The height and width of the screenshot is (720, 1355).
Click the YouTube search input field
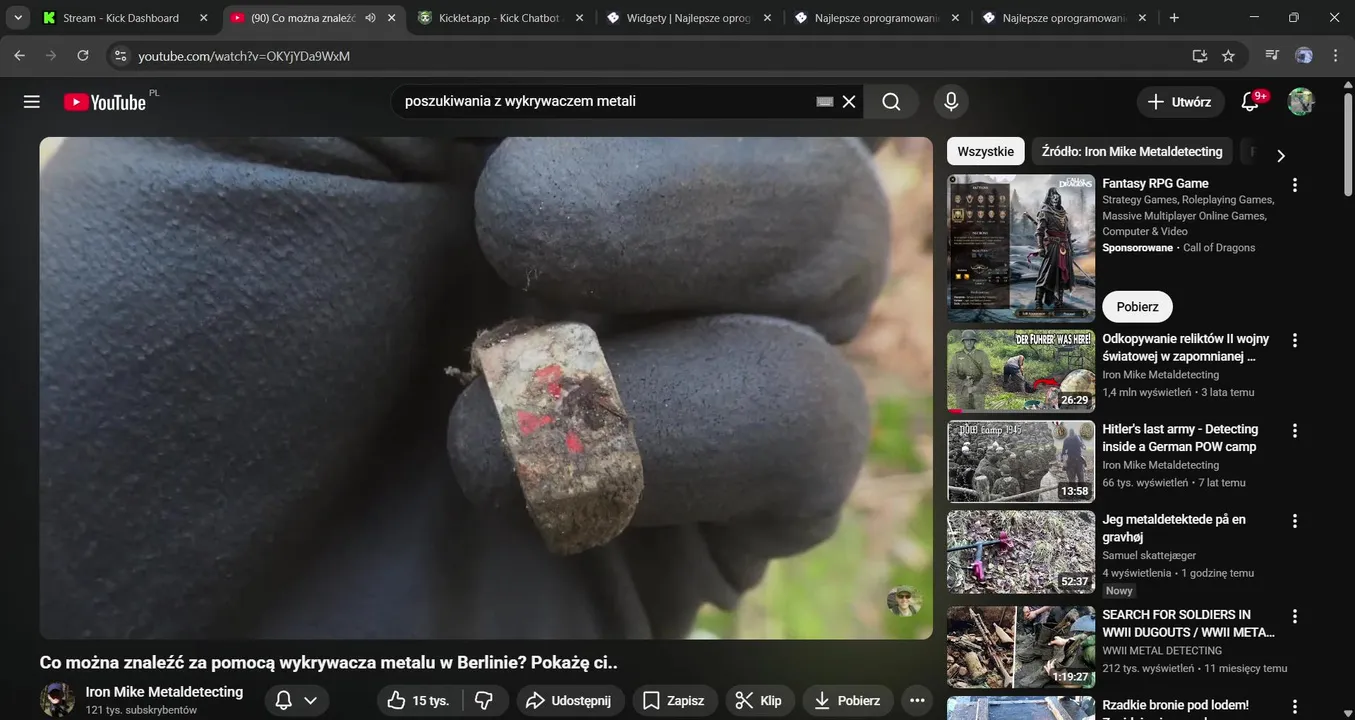click(x=605, y=101)
